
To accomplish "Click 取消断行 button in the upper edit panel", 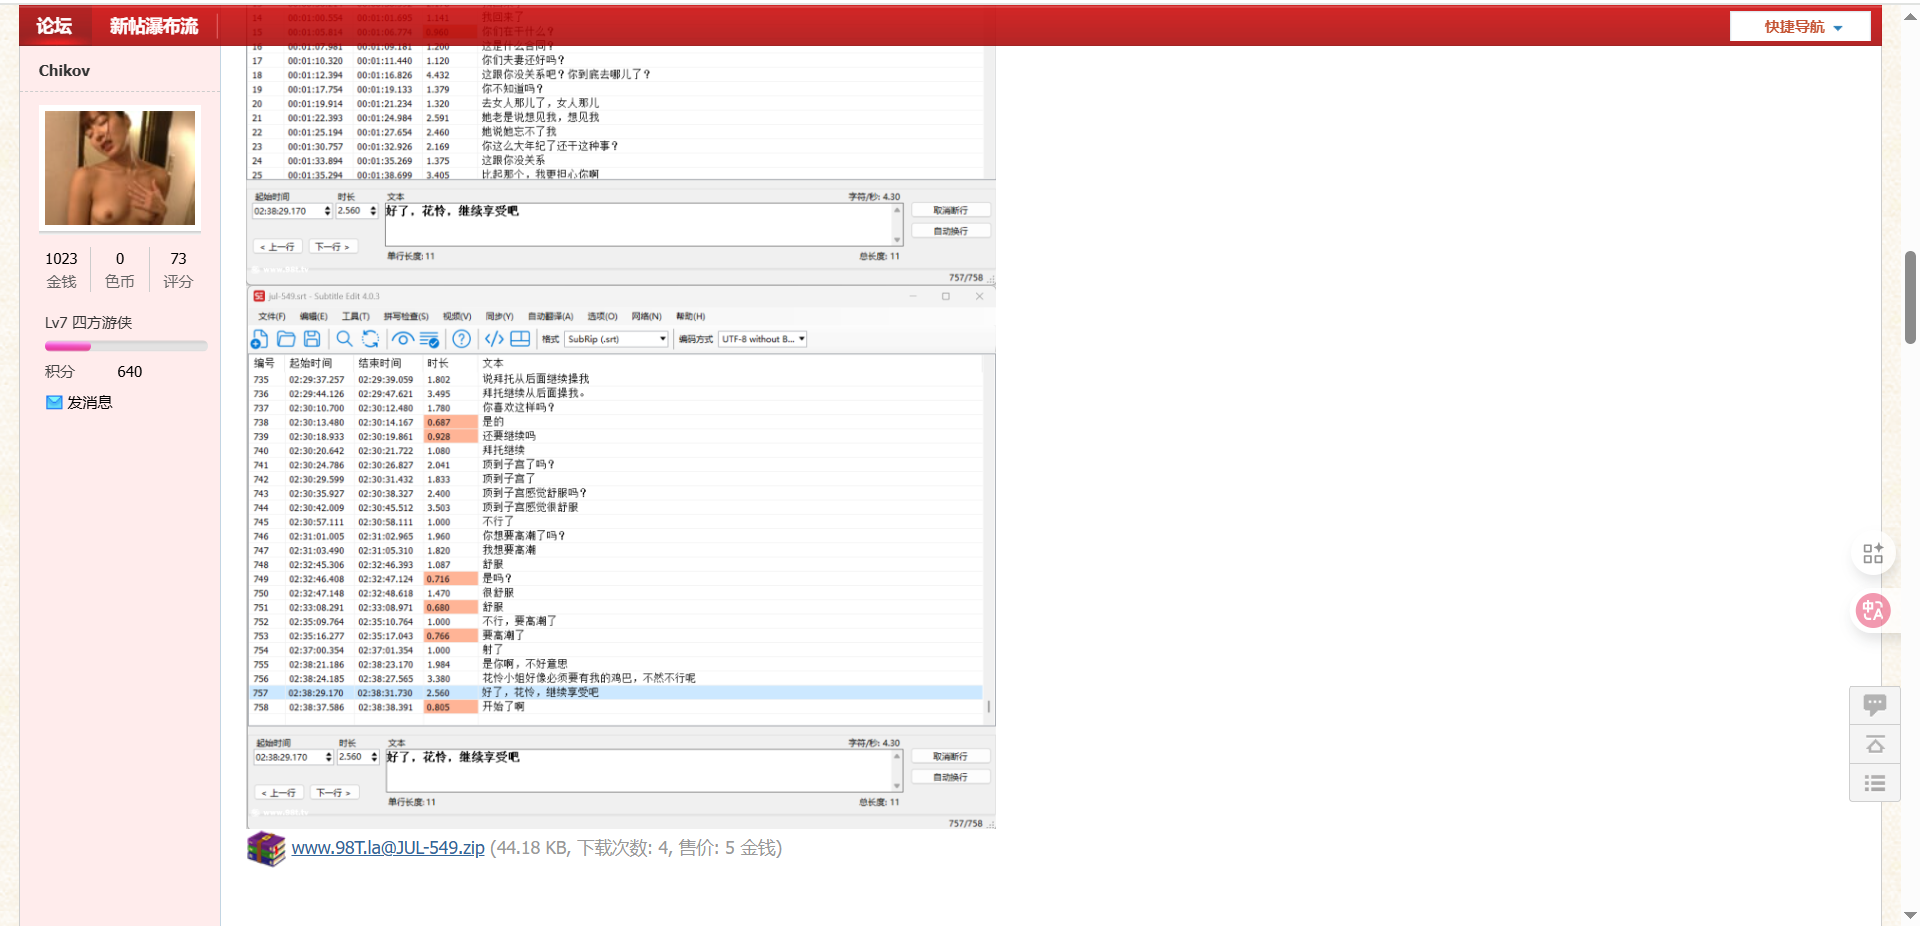I will coord(950,210).
